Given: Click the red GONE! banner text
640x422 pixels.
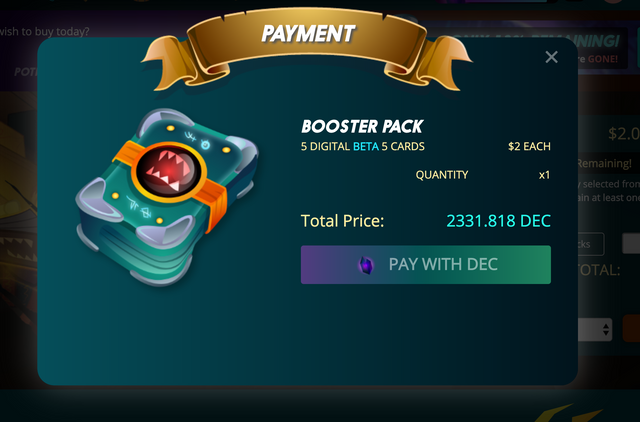Looking at the screenshot, I should click(x=602, y=59).
